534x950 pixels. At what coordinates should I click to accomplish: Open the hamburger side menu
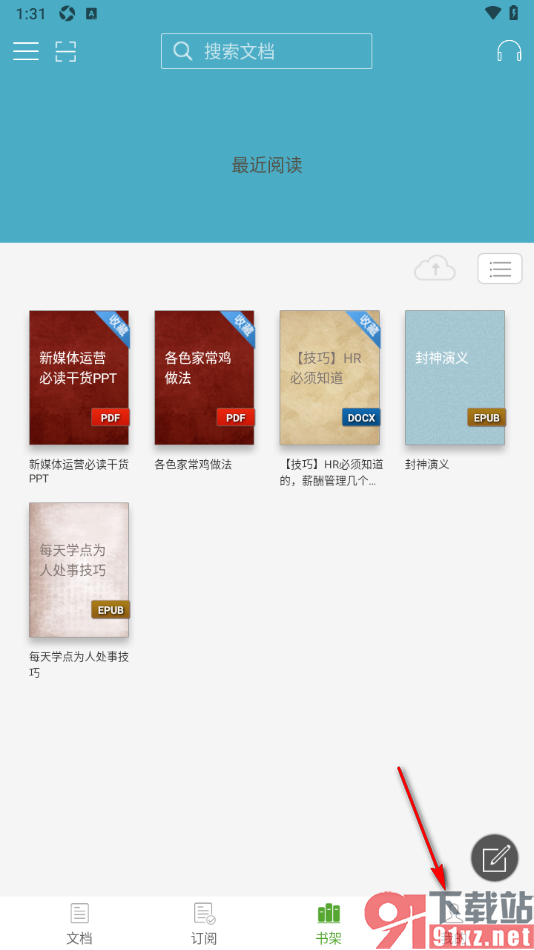[26, 51]
